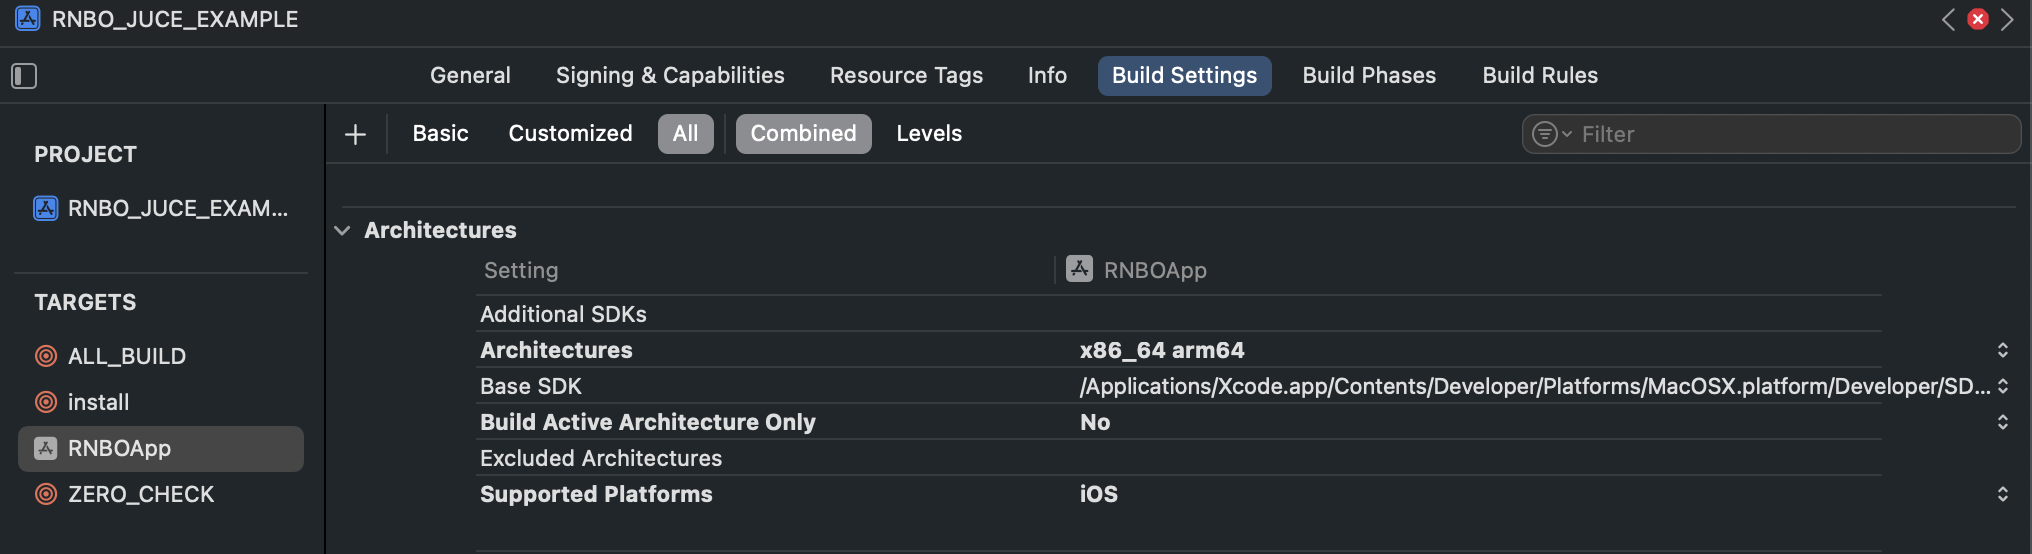Image resolution: width=2032 pixels, height=554 pixels.
Task: Click the plus add build setting icon
Action: pyautogui.click(x=355, y=134)
